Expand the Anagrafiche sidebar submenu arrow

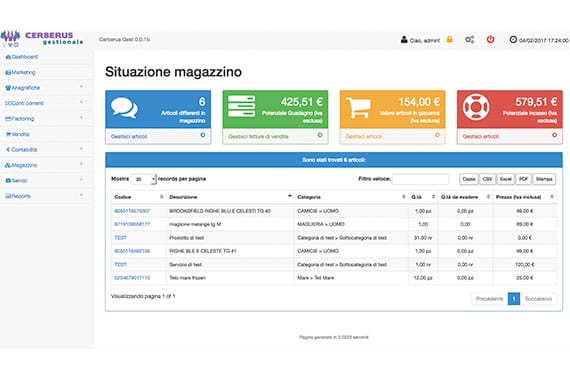coord(81,87)
